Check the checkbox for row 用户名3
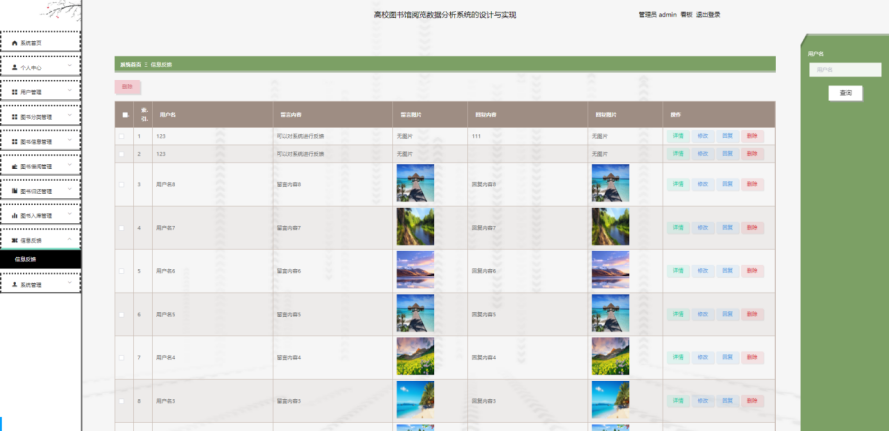The image size is (890, 431). [x=121, y=401]
